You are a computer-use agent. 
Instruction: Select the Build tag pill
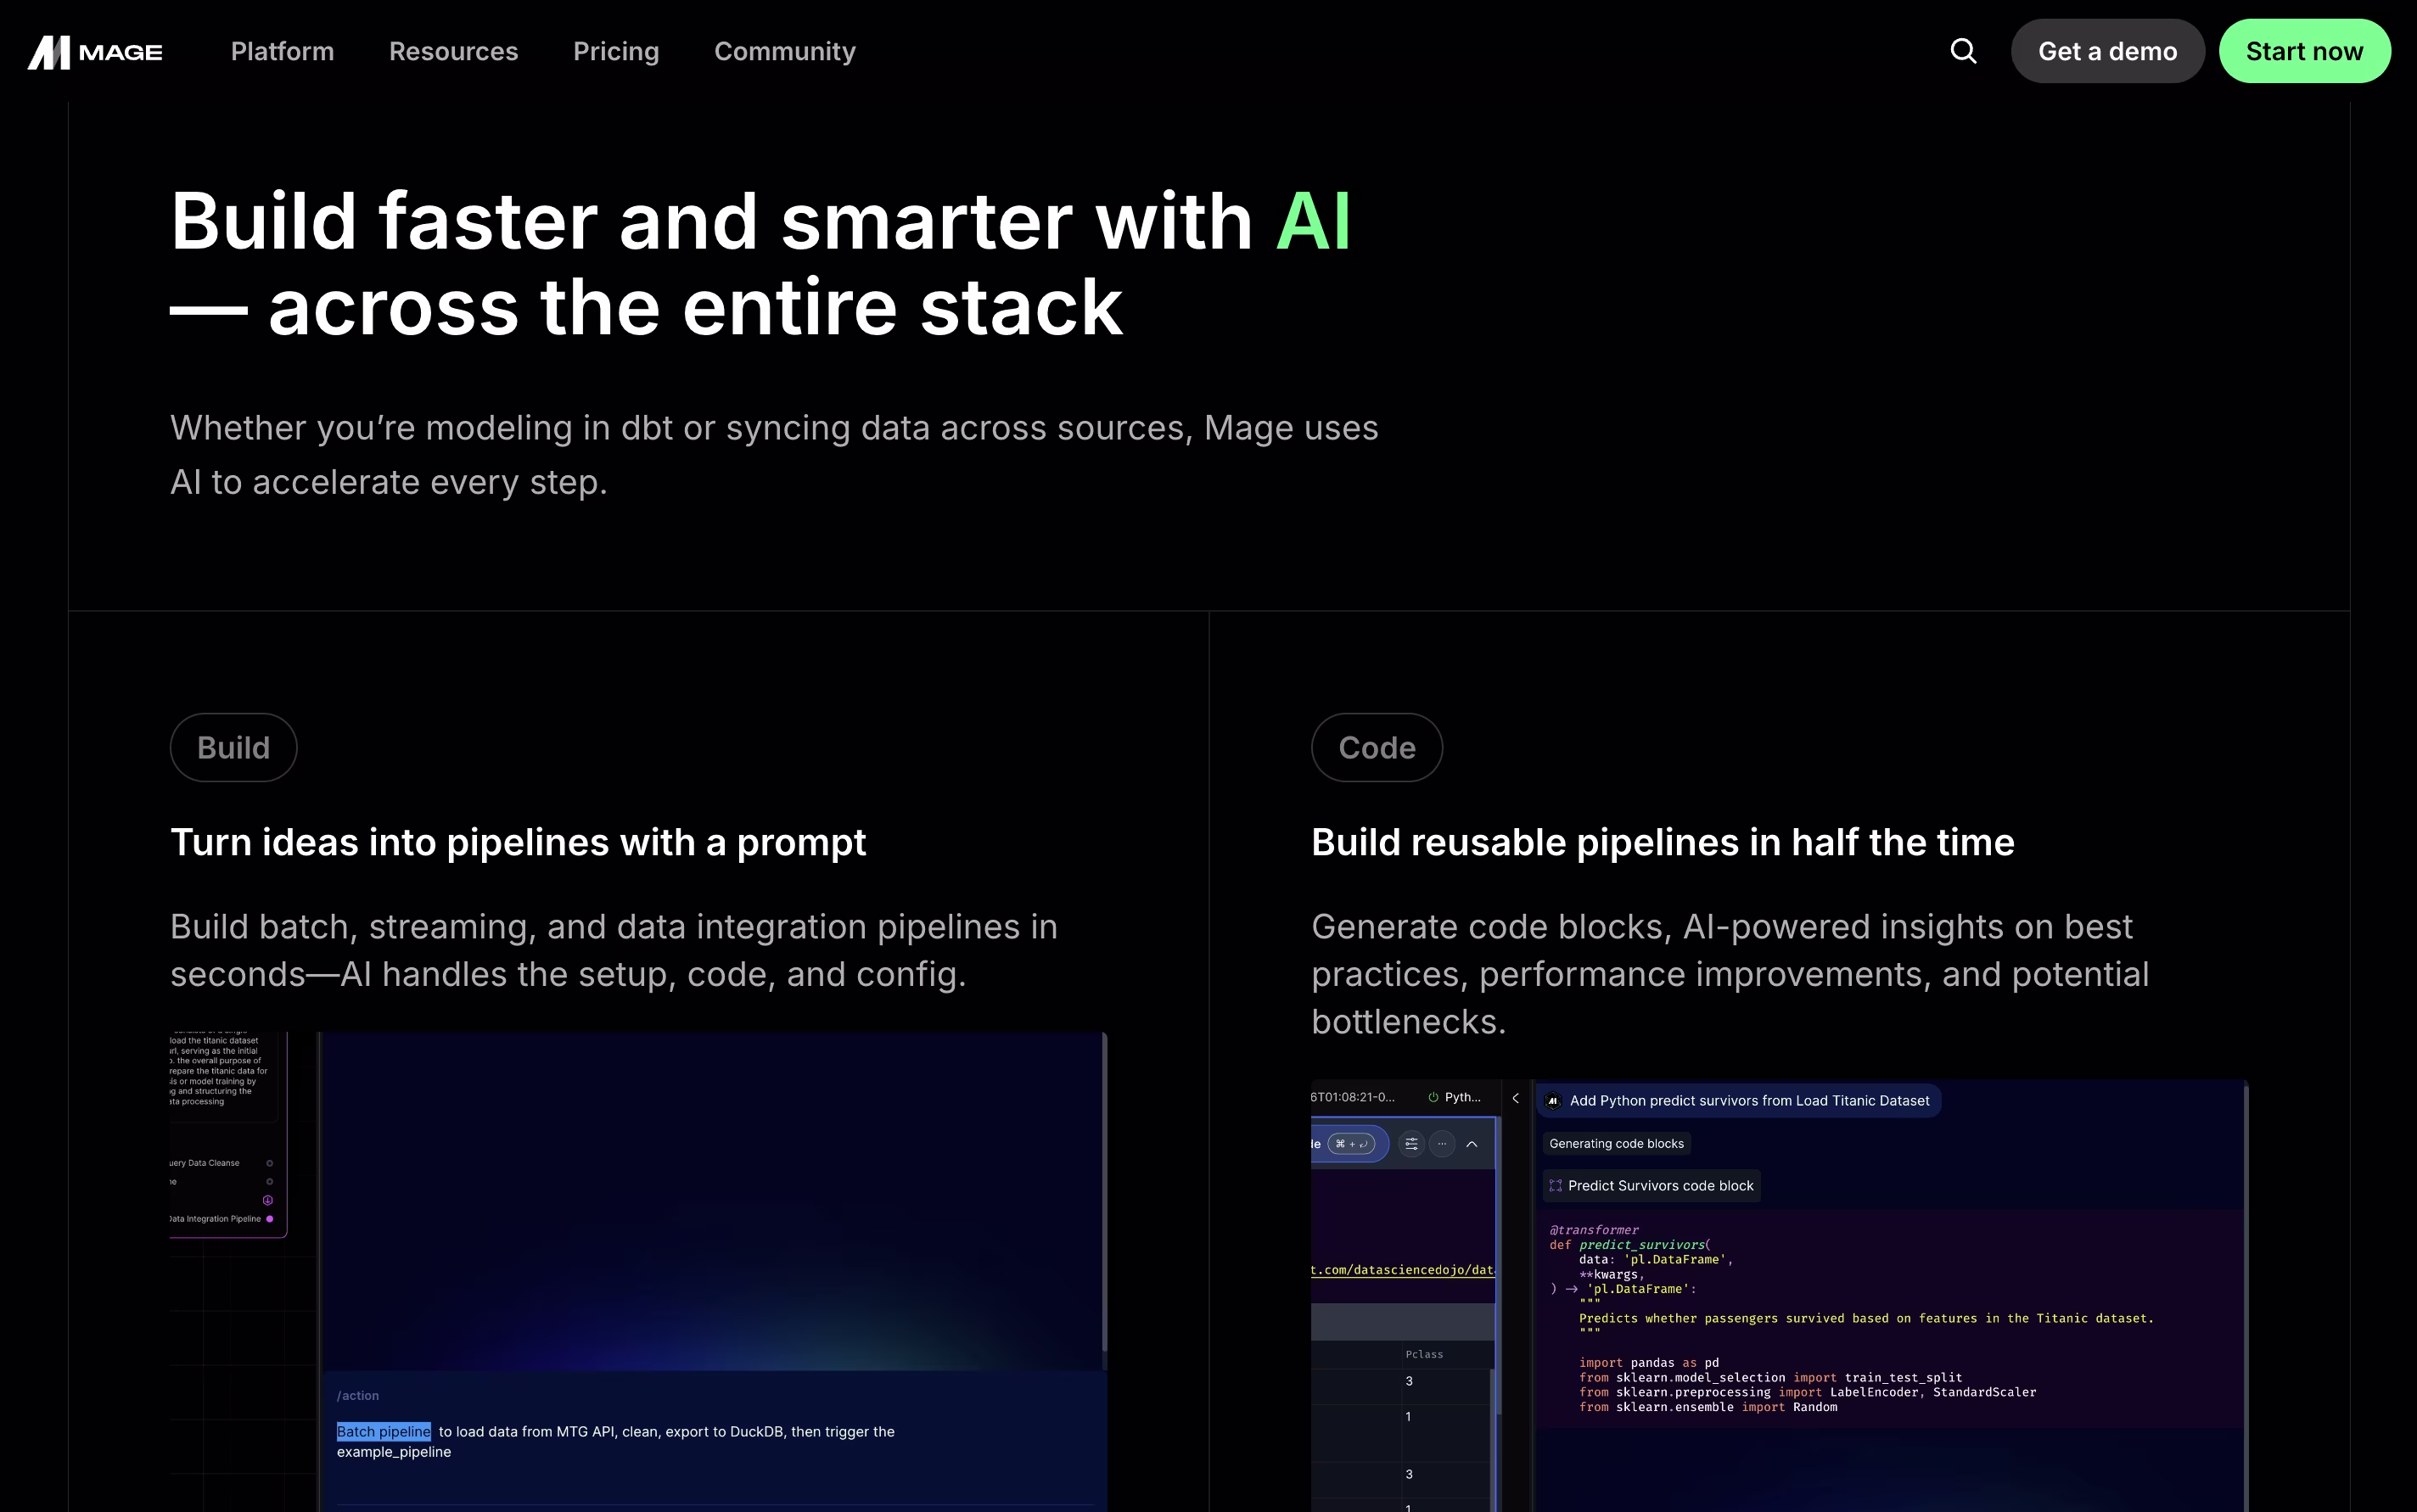[x=233, y=747]
